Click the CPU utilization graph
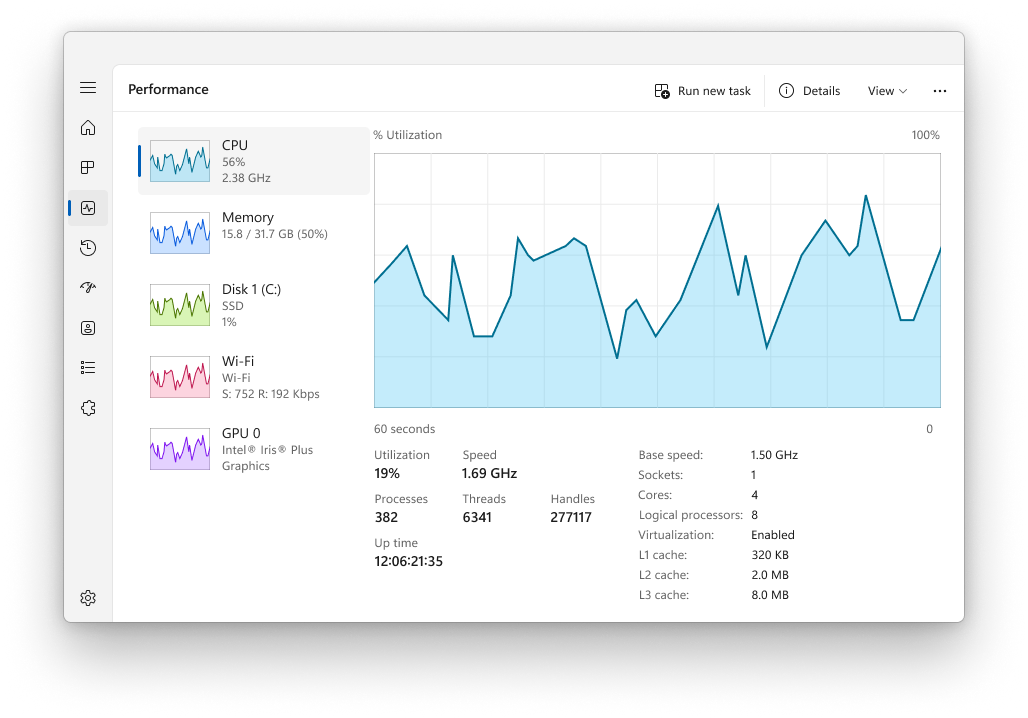Screen dimensions: 1028x718 coord(657,280)
